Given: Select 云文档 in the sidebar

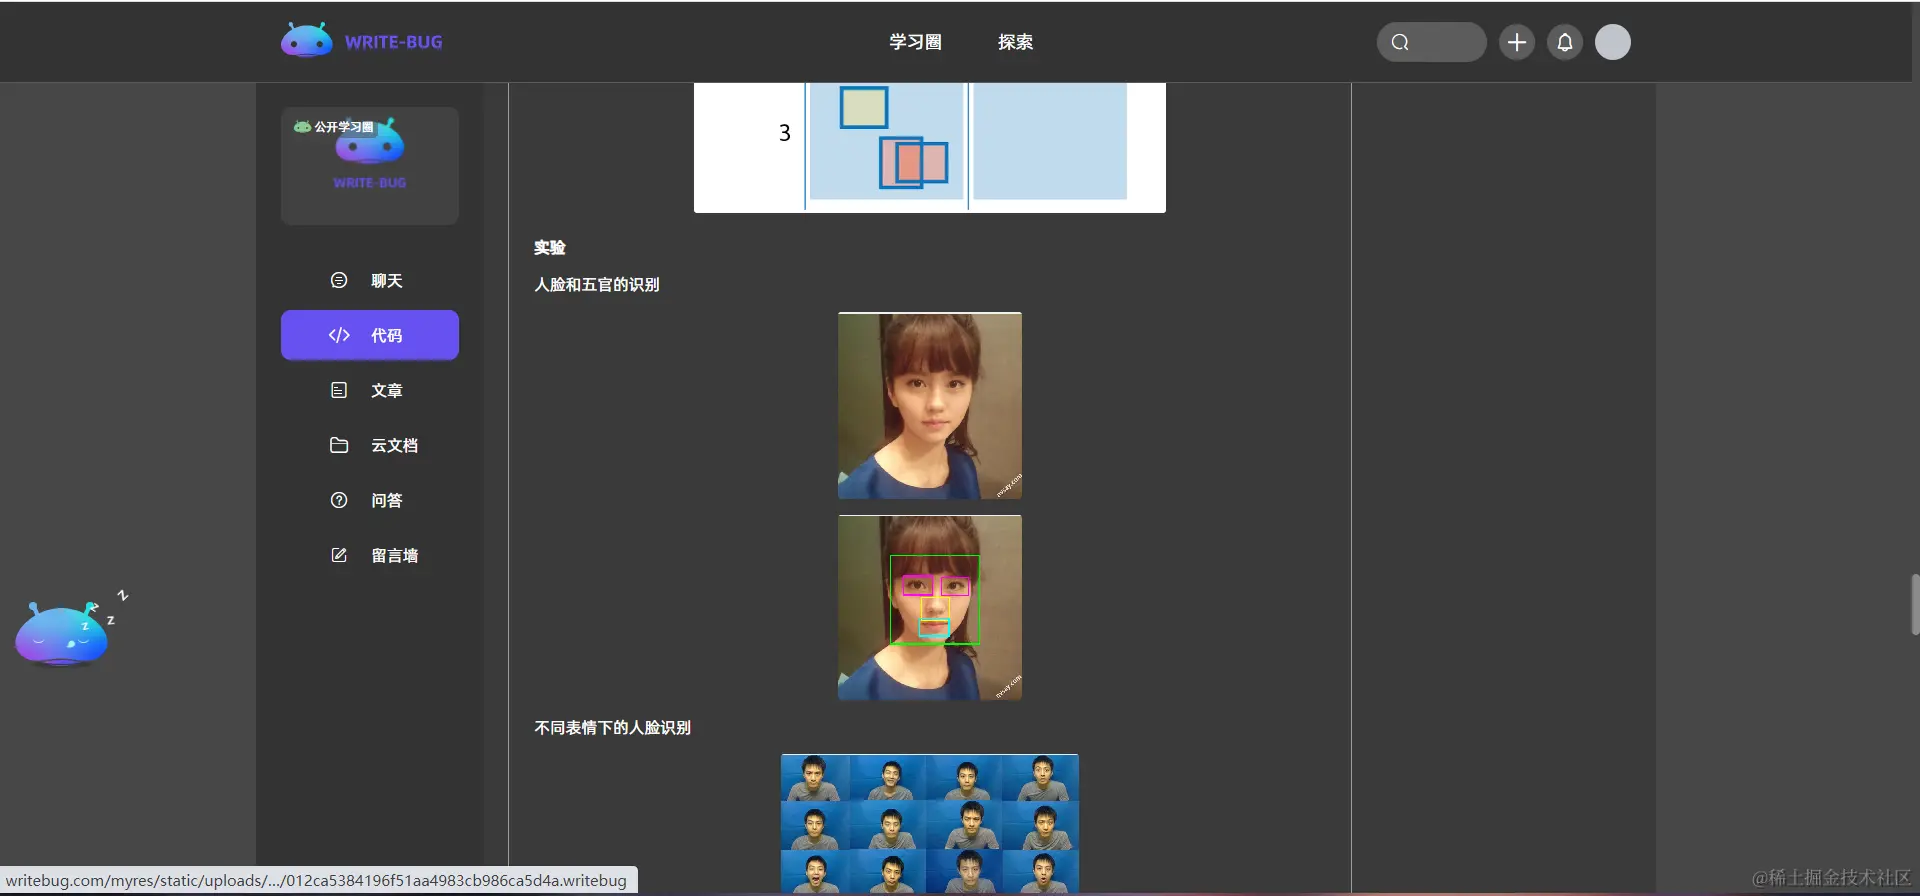Looking at the screenshot, I should click(370, 445).
